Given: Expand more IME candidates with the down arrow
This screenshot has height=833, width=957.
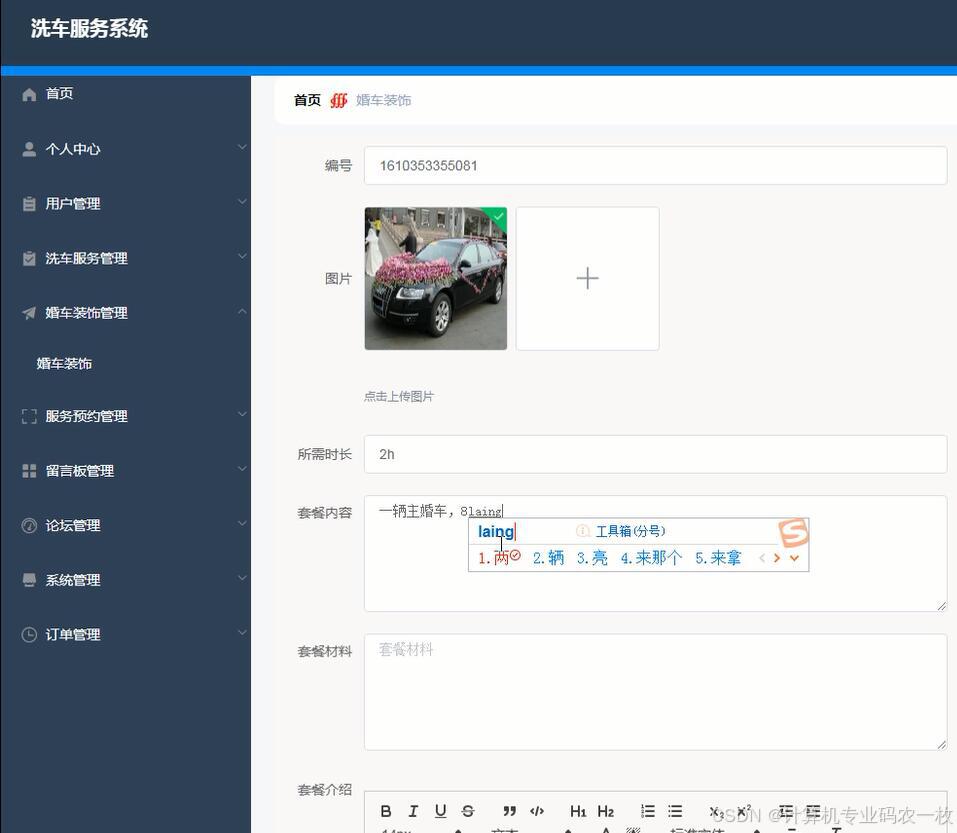Looking at the screenshot, I should point(794,558).
